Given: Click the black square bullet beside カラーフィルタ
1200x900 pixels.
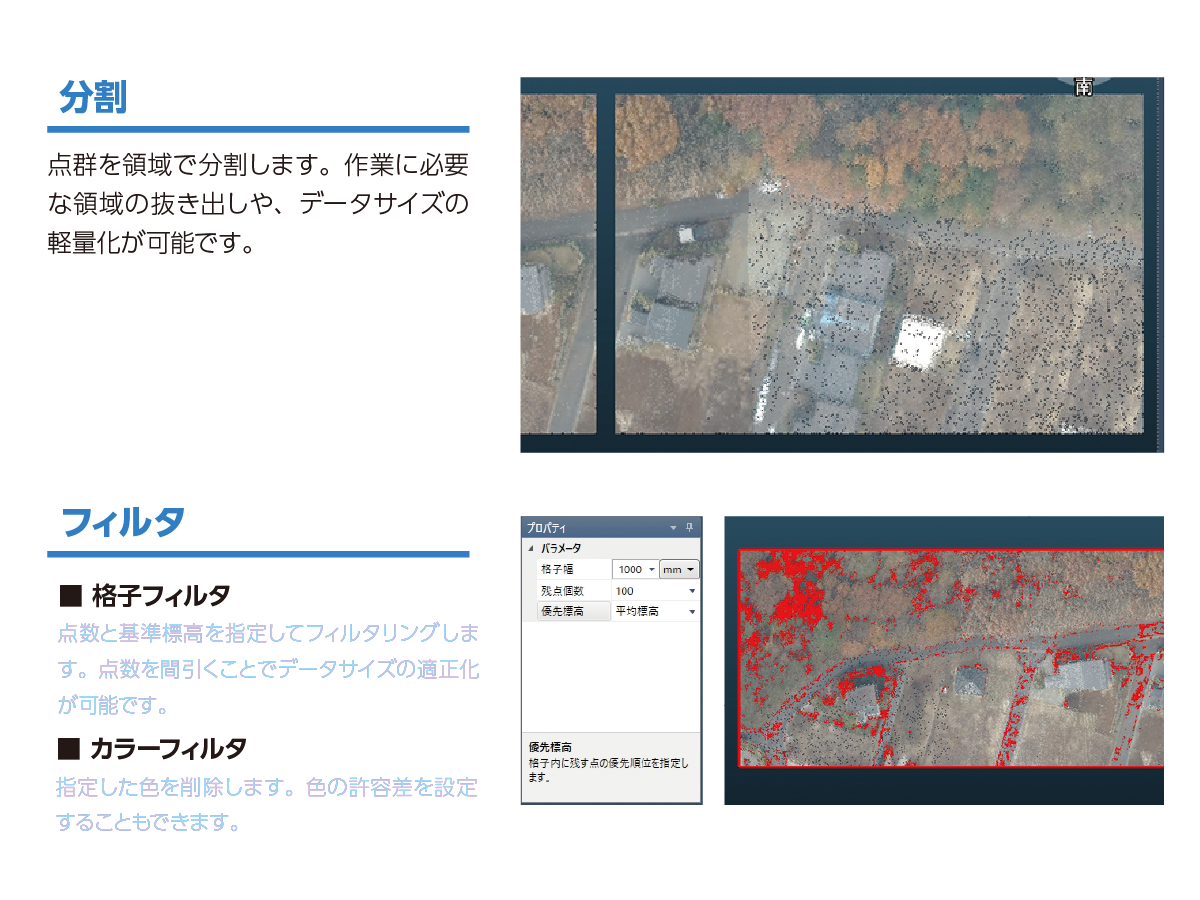Looking at the screenshot, I should (68, 747).
